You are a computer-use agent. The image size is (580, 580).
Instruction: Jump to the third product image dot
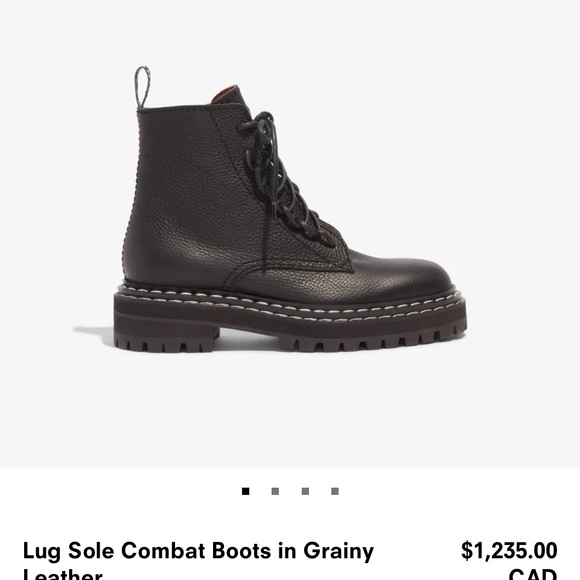click(305, 491)
